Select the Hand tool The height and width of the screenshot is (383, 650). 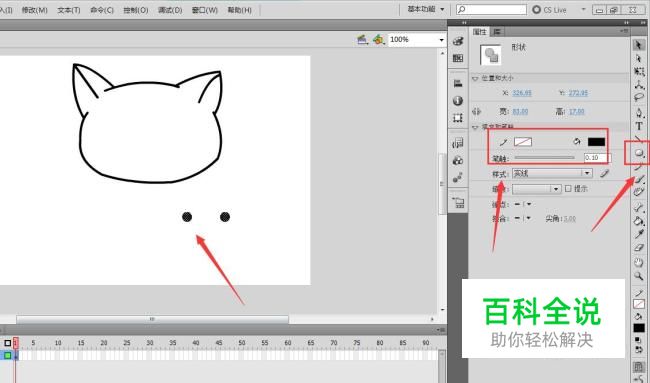pyautogui.click(x=639, y=262)
